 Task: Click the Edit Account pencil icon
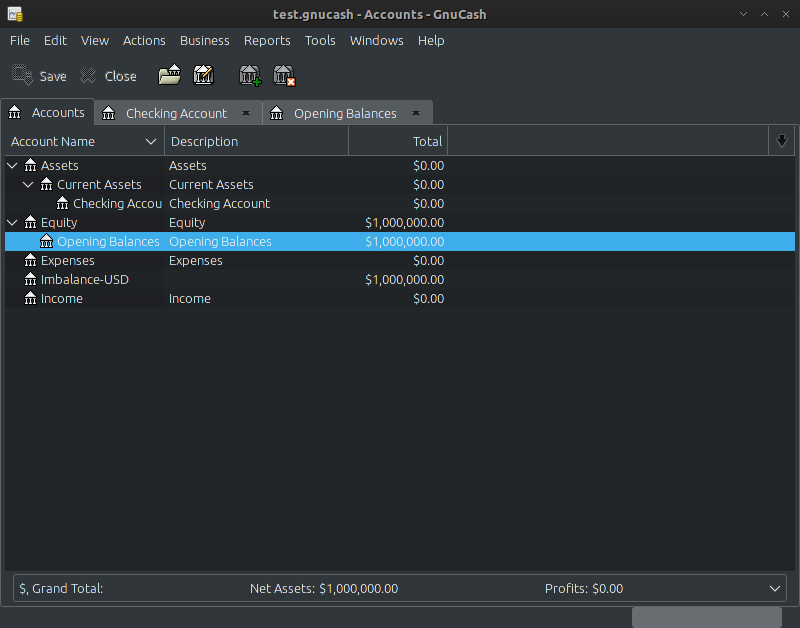tap(204, 75)
